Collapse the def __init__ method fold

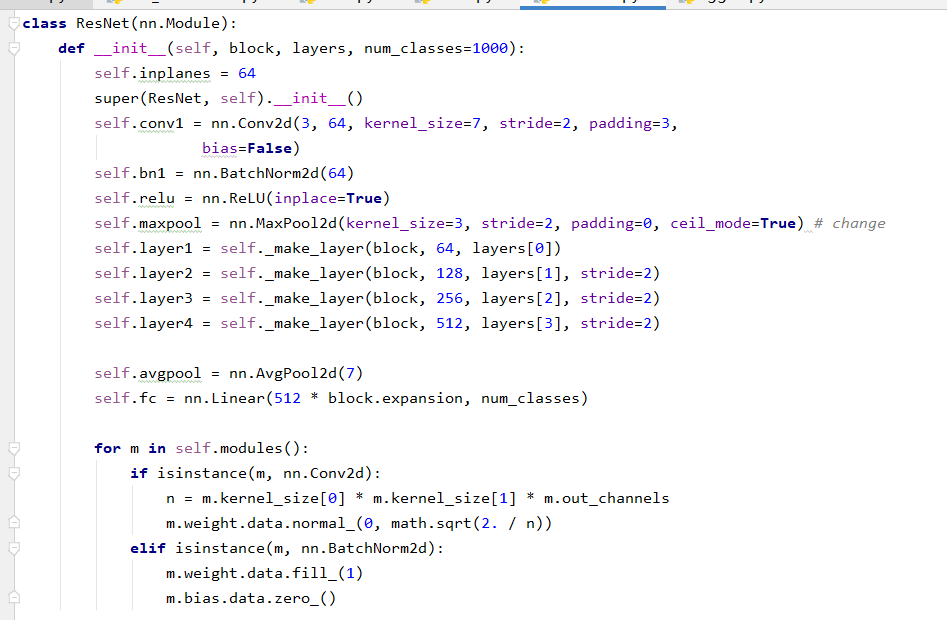click(14, 48)
